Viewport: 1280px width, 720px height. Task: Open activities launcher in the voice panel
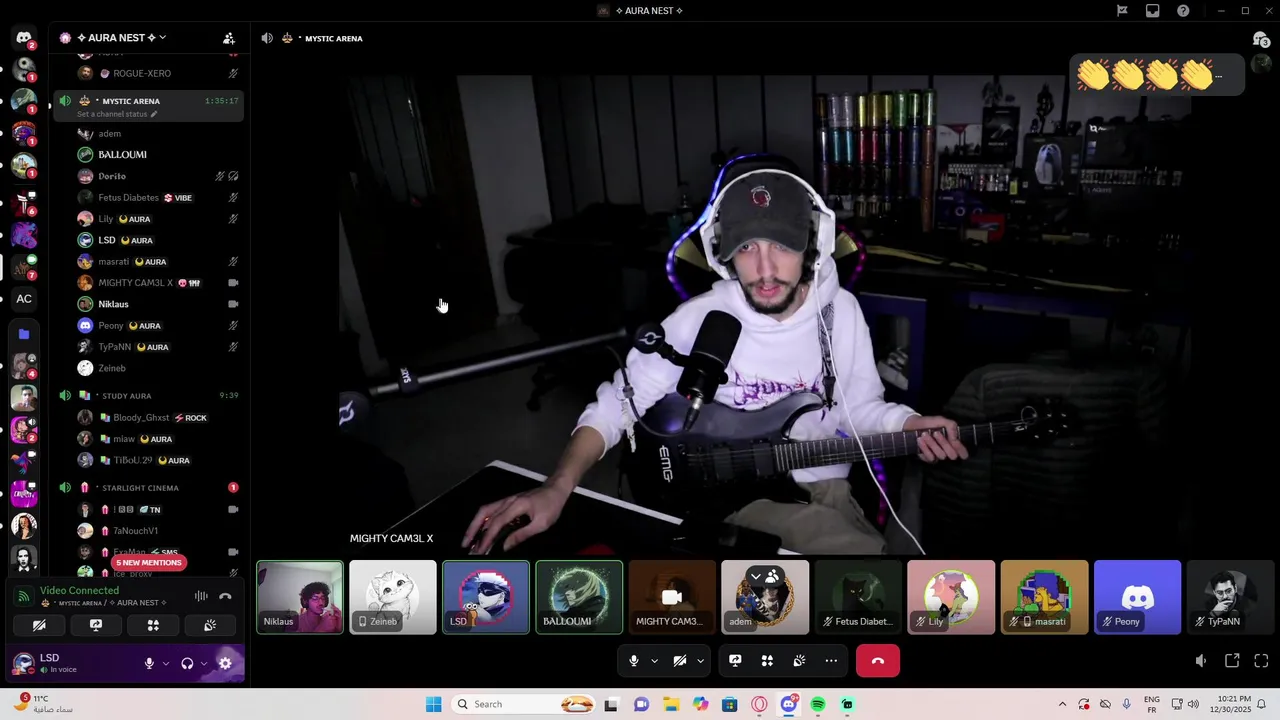point(153,625)
